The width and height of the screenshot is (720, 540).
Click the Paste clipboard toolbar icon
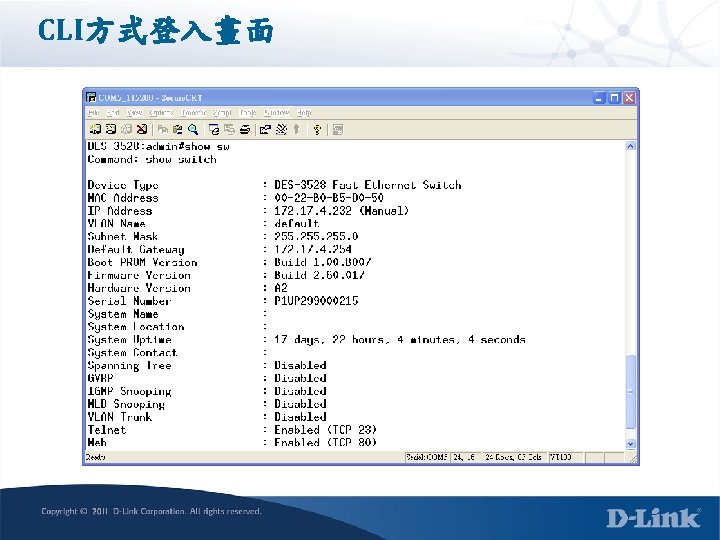pos(178,129)
